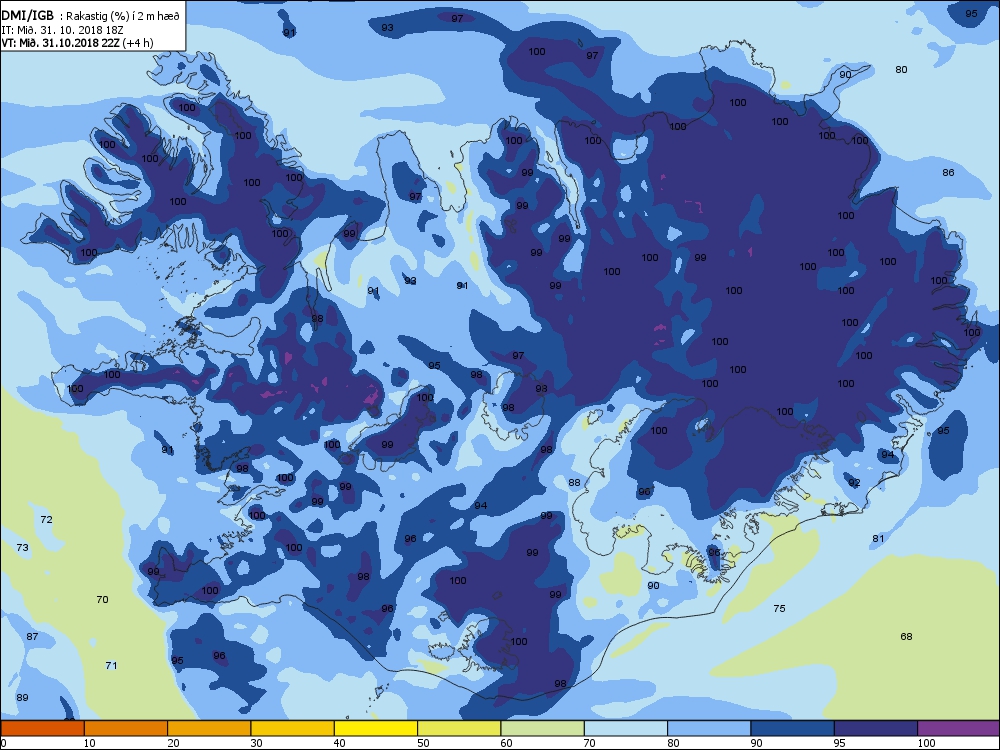1000x750 pixels.
Task: Click the legend tick label '20'
Action: 173,743
